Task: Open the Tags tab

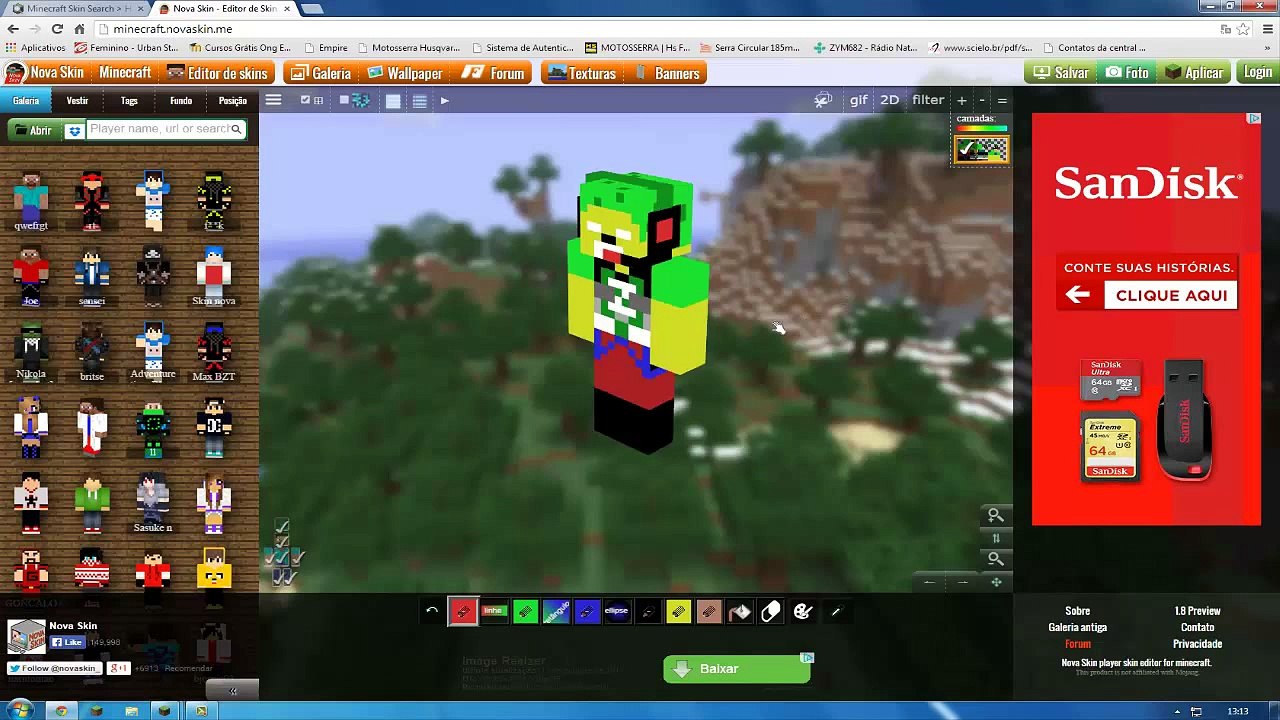Action: 129,101
